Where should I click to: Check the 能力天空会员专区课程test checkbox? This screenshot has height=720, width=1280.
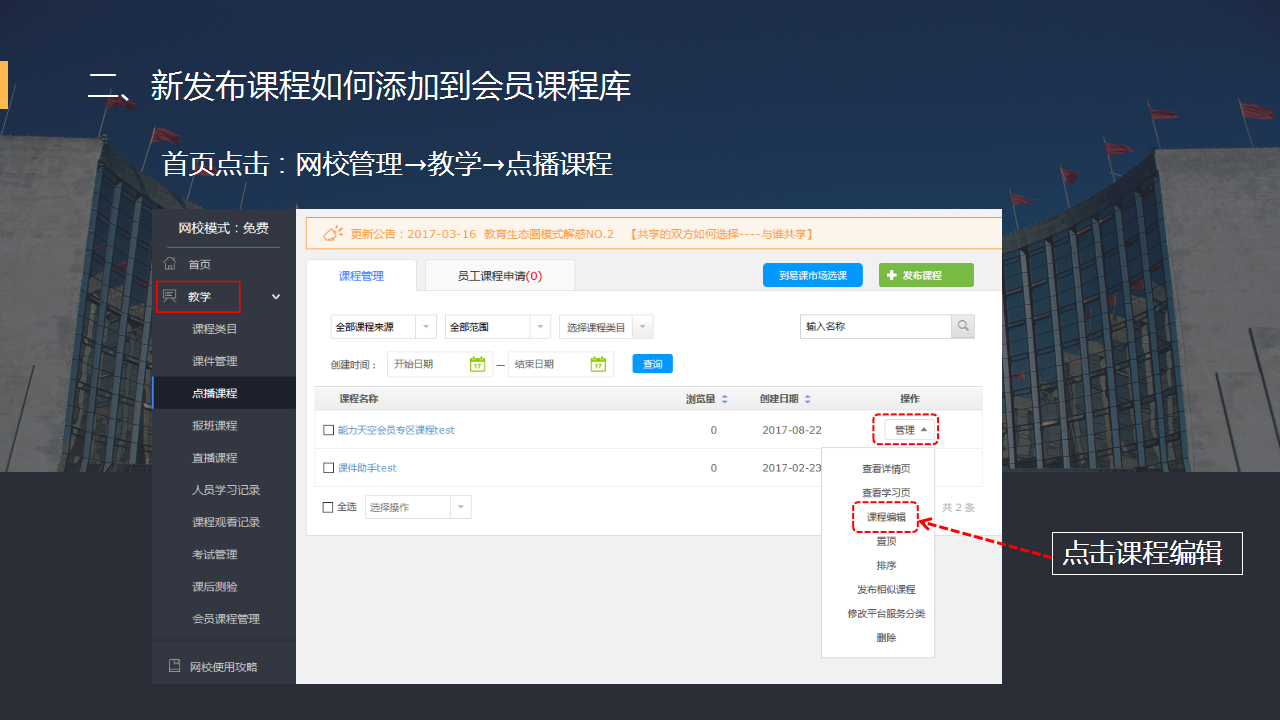tap(328, 430)
